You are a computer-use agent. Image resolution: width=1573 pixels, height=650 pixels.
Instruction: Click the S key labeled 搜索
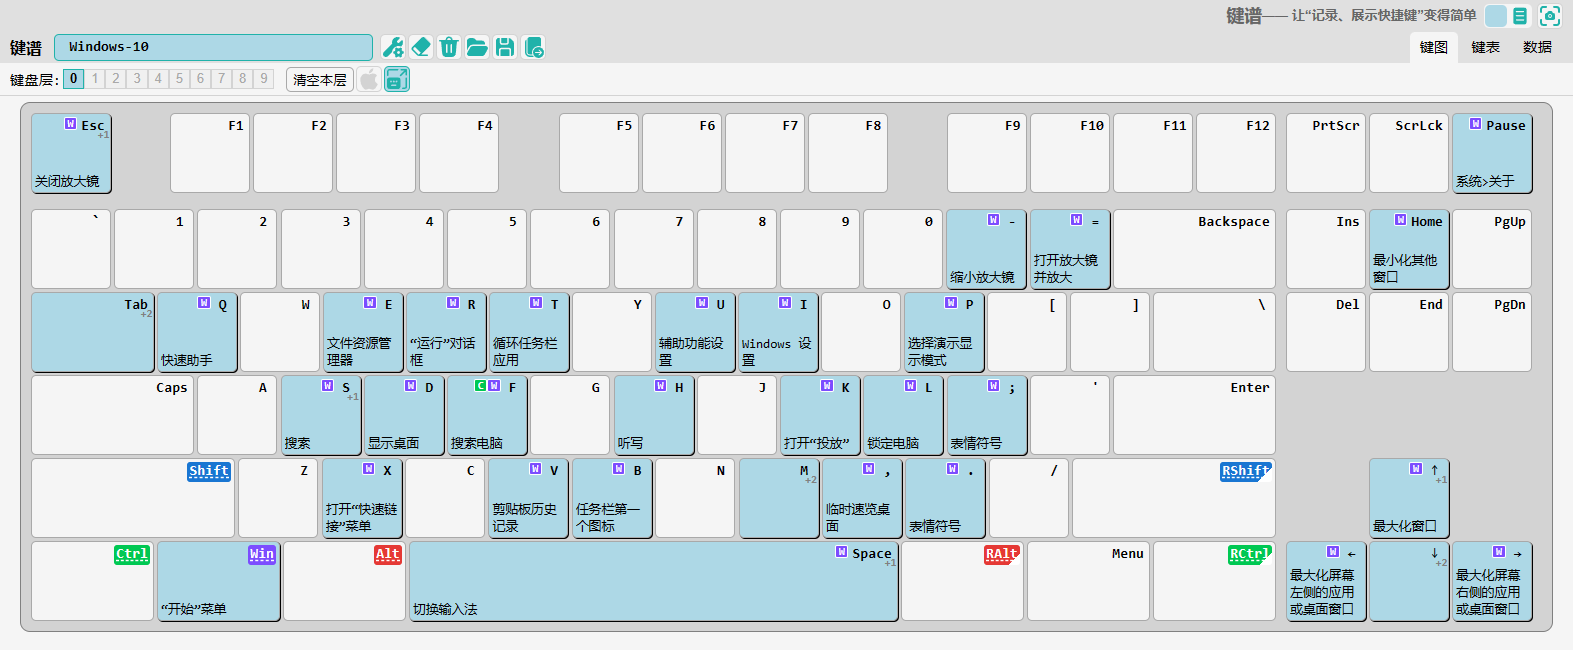pyautogui.click(x=321, y=415)
